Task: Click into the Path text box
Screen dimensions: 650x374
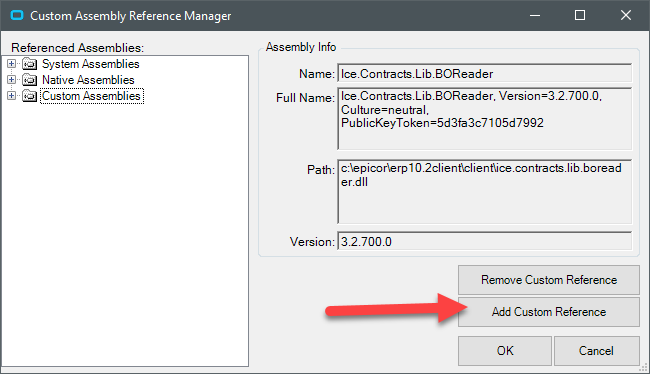Action: 485,192
